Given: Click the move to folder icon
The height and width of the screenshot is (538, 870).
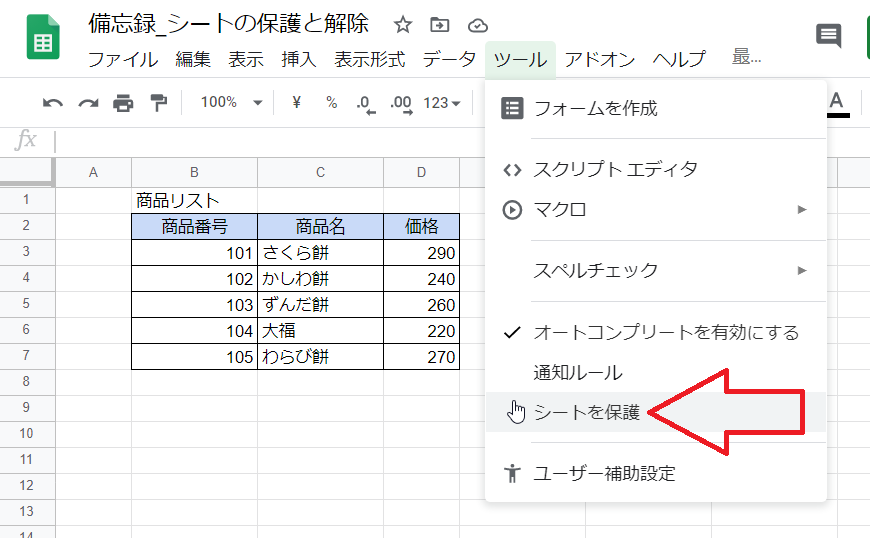Looking at the screenshot, I should (x=439, y=25).
